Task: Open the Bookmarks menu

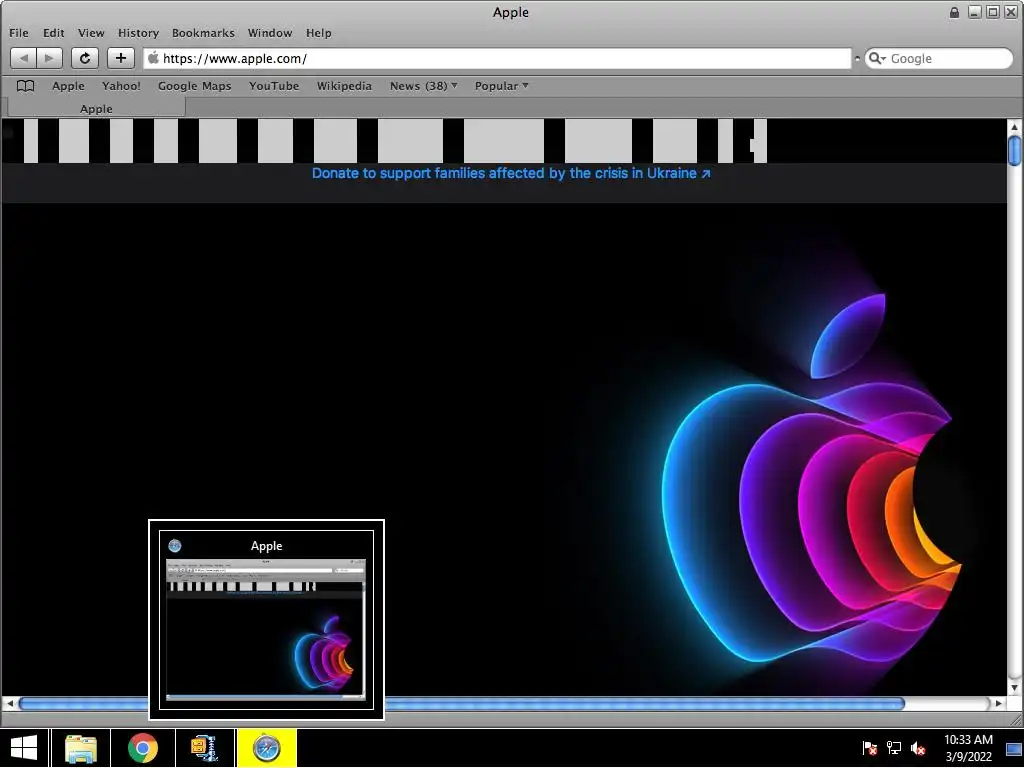Action: [203, 33]
